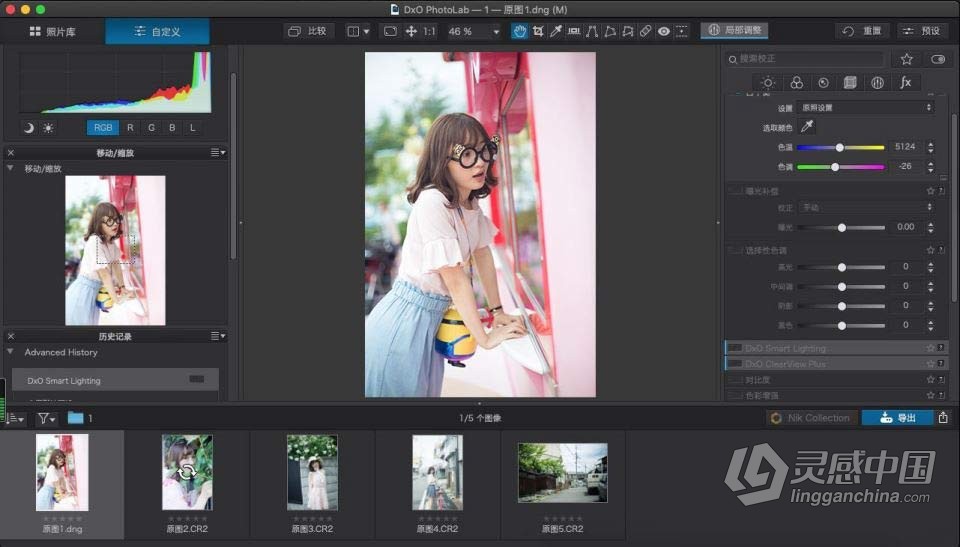Click the favorites star beside search field
The width and height of the screenshot is (960, 547).
click(x=907, y=59)
